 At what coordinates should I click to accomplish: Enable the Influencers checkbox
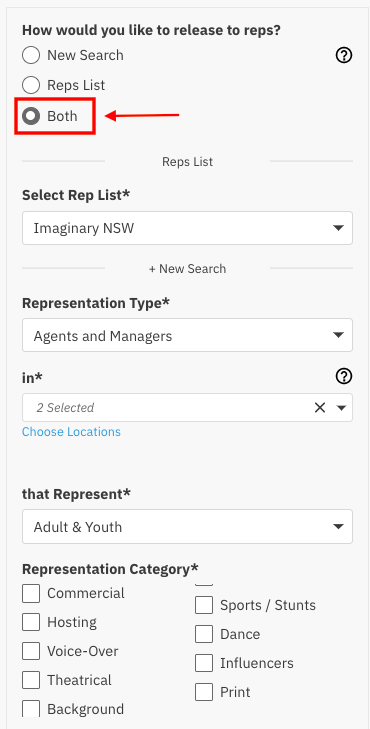[204, 663]
